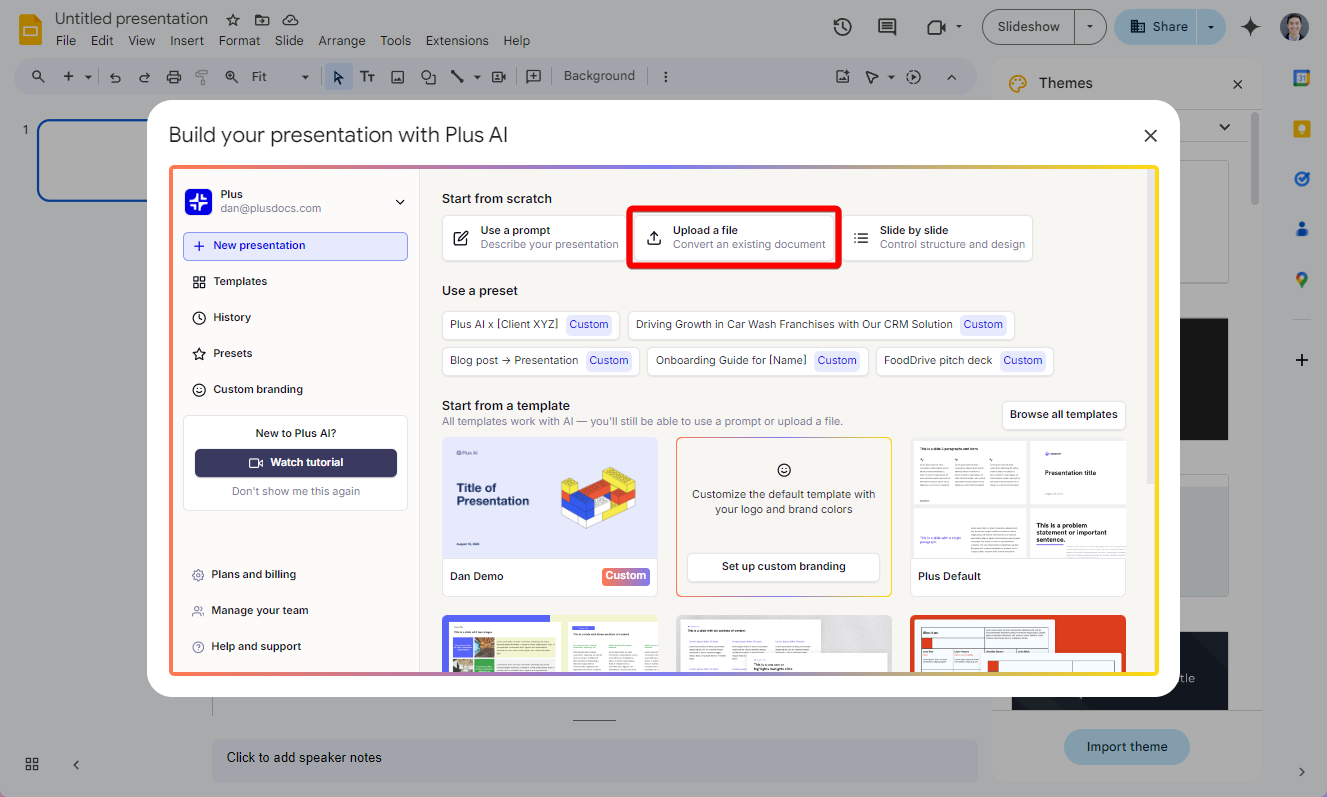Viewport: 1327px width, 797px height.
Task: Click Watch tutorial button
Action: [x=296, y=463]
